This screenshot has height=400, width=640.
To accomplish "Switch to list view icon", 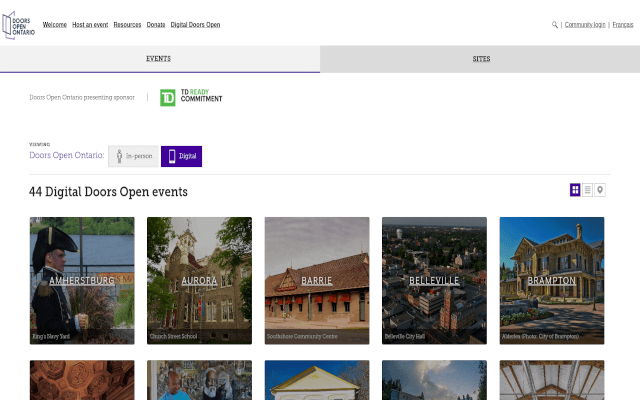I will point(588,190).
